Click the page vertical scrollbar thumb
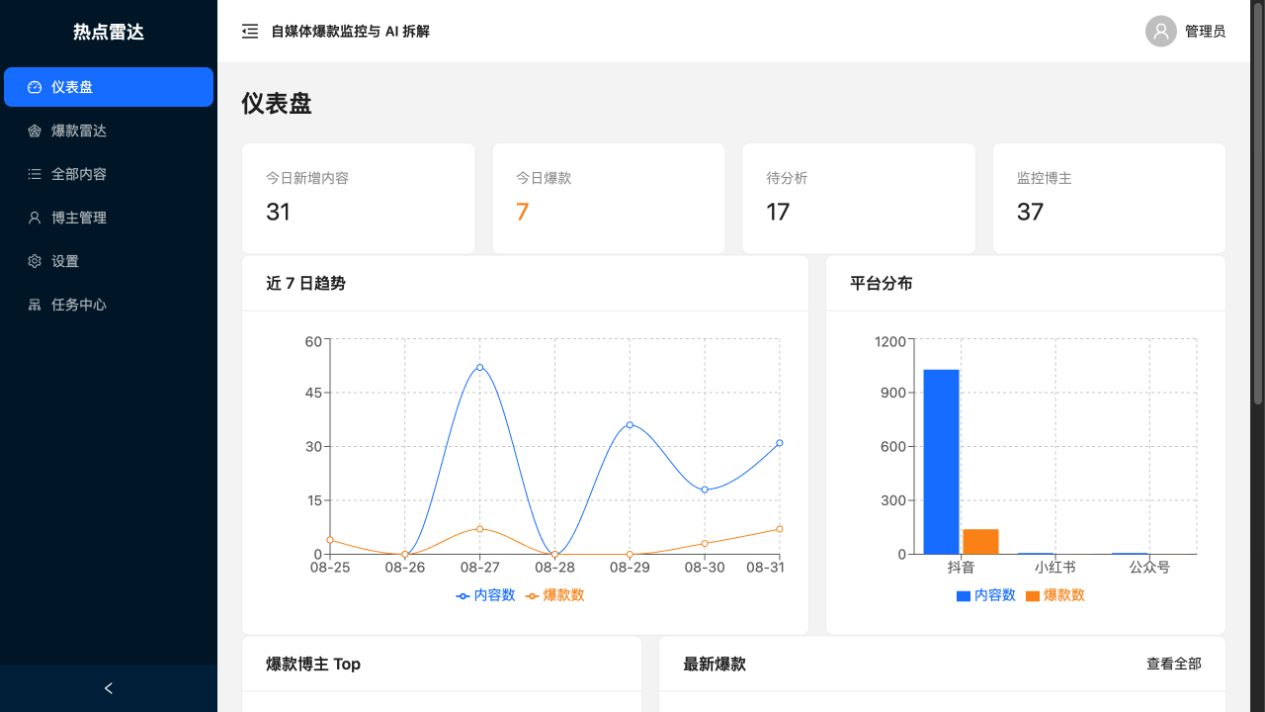 (1258, 203)
